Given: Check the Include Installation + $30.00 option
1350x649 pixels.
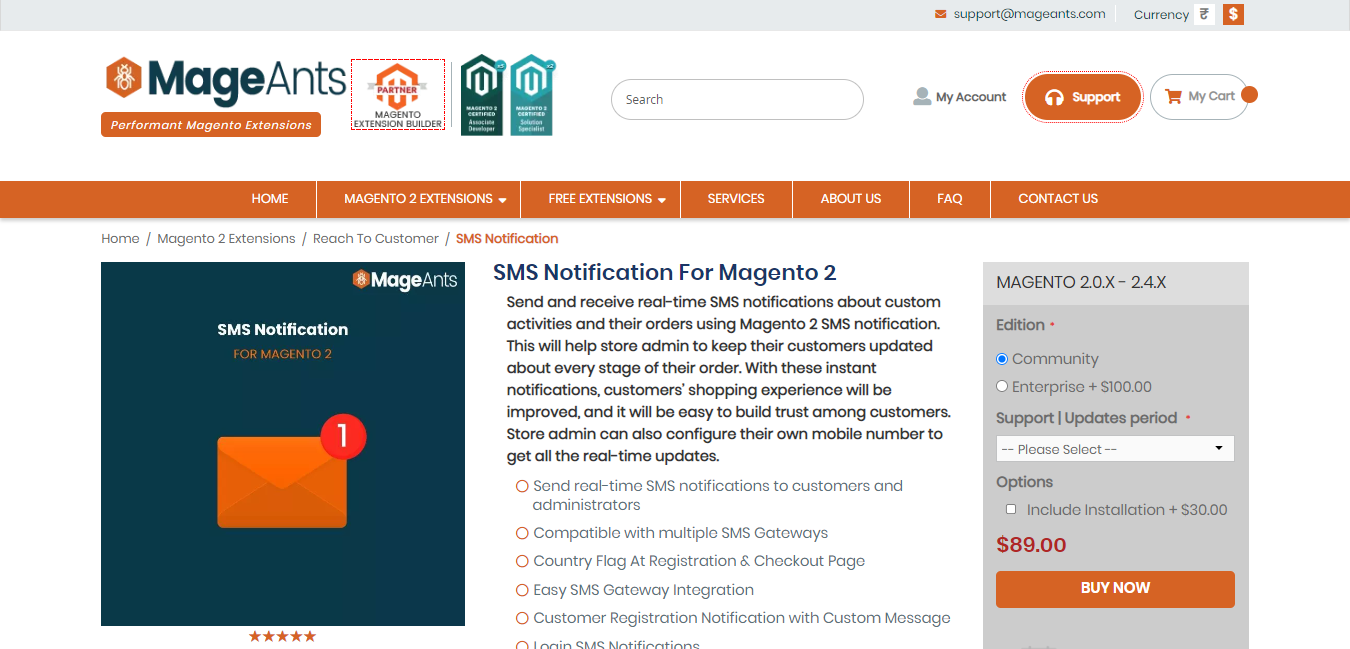Looking at the screenshot, I should (x=1010, y=509).
